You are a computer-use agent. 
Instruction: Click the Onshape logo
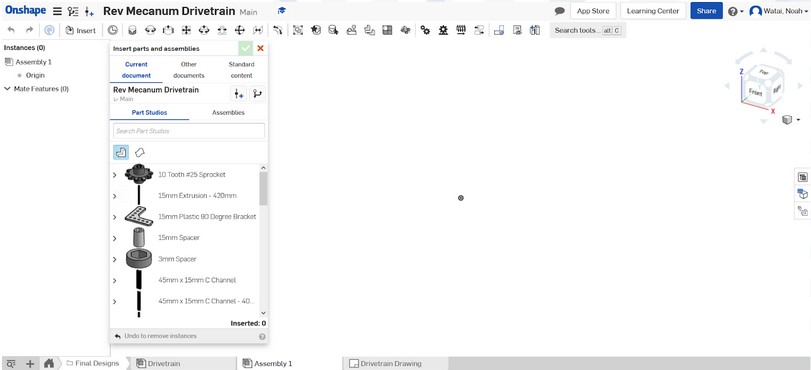(26, 11)
